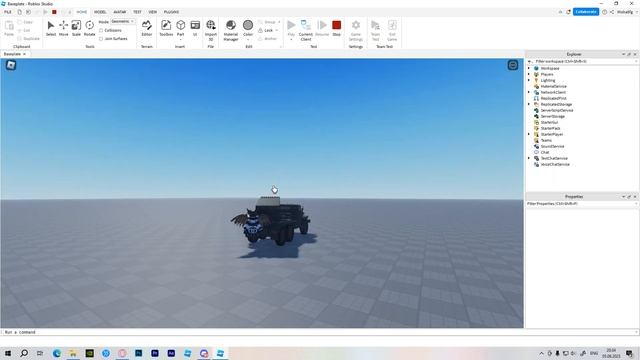Select StarterGui in Explorer
The width and height of the screenshot is (640, 360).
coord(549,122)
